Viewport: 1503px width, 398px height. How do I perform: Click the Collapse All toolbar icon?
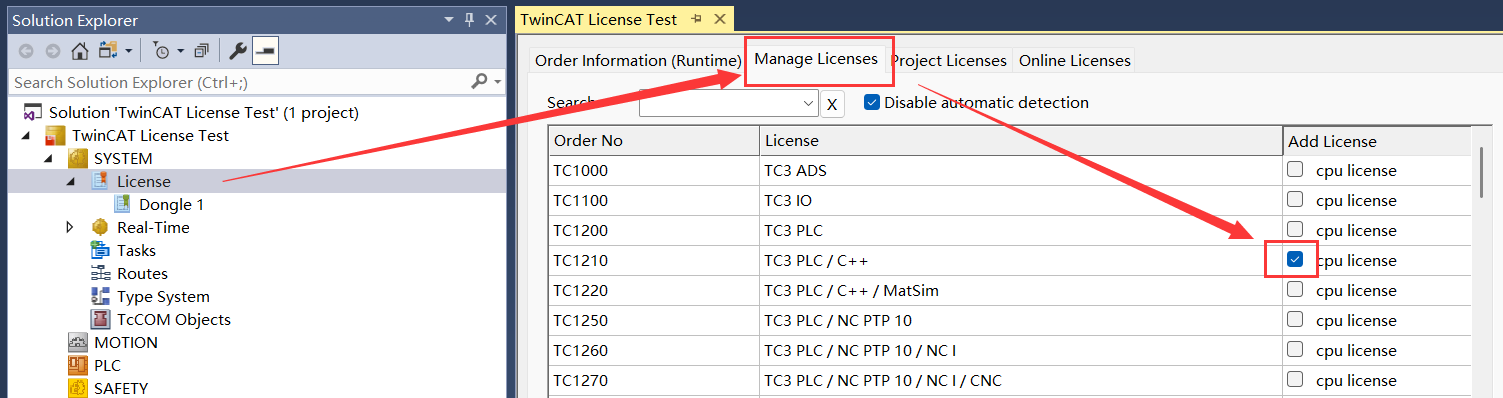point(202,50)
